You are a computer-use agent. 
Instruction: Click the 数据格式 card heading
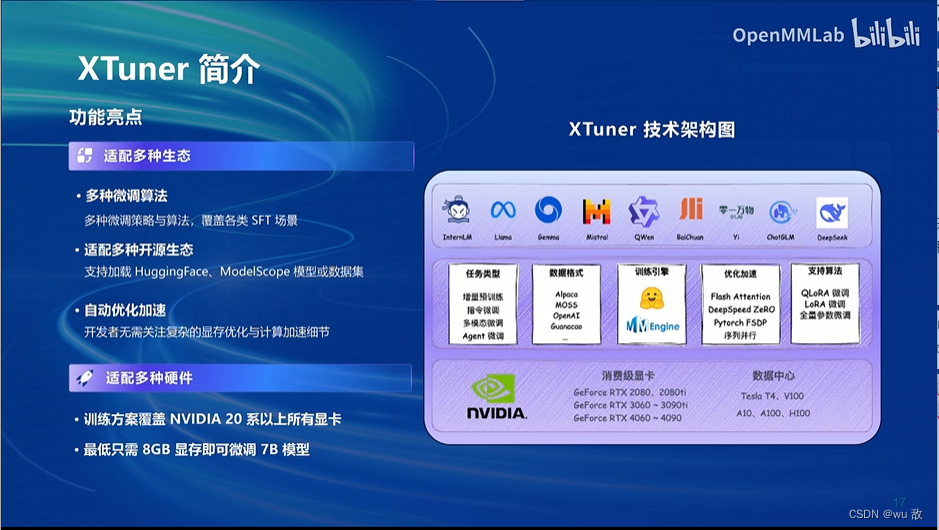566,273
